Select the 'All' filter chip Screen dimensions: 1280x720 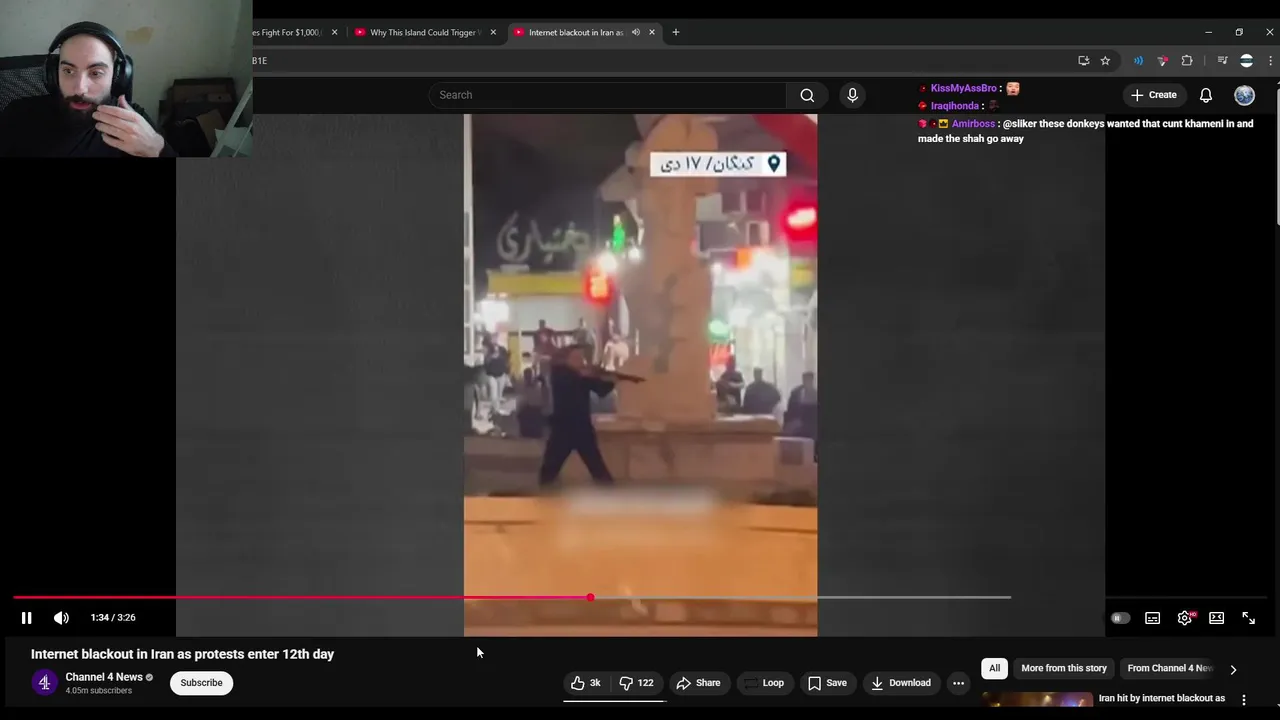[994, 668]
